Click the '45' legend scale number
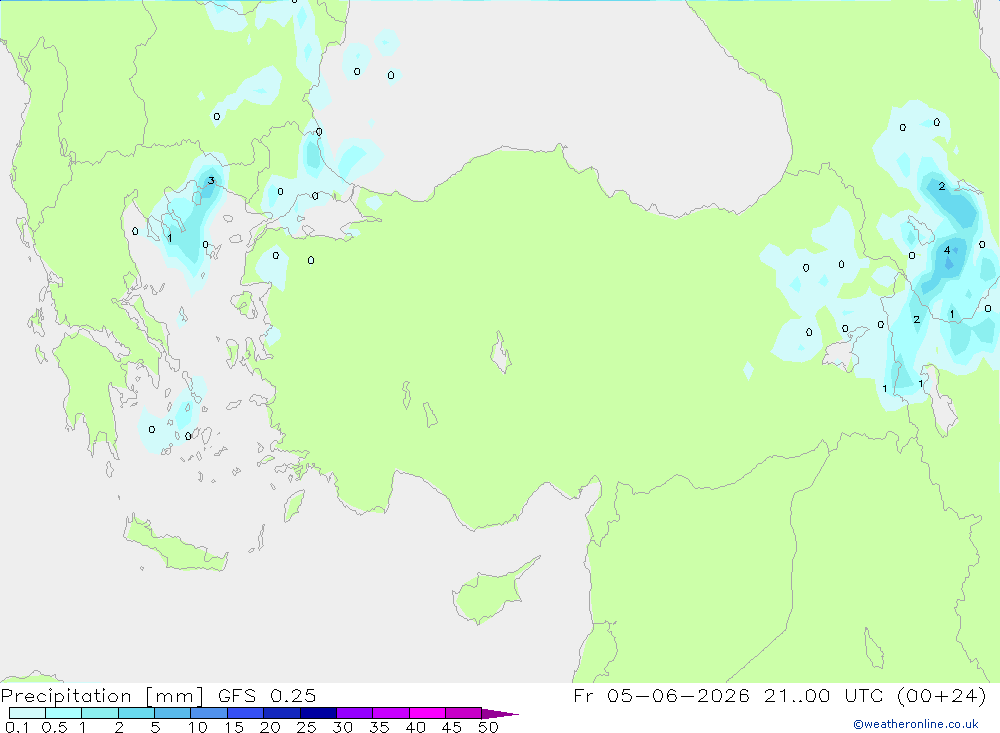1000x733 pixels. (452, 727)
